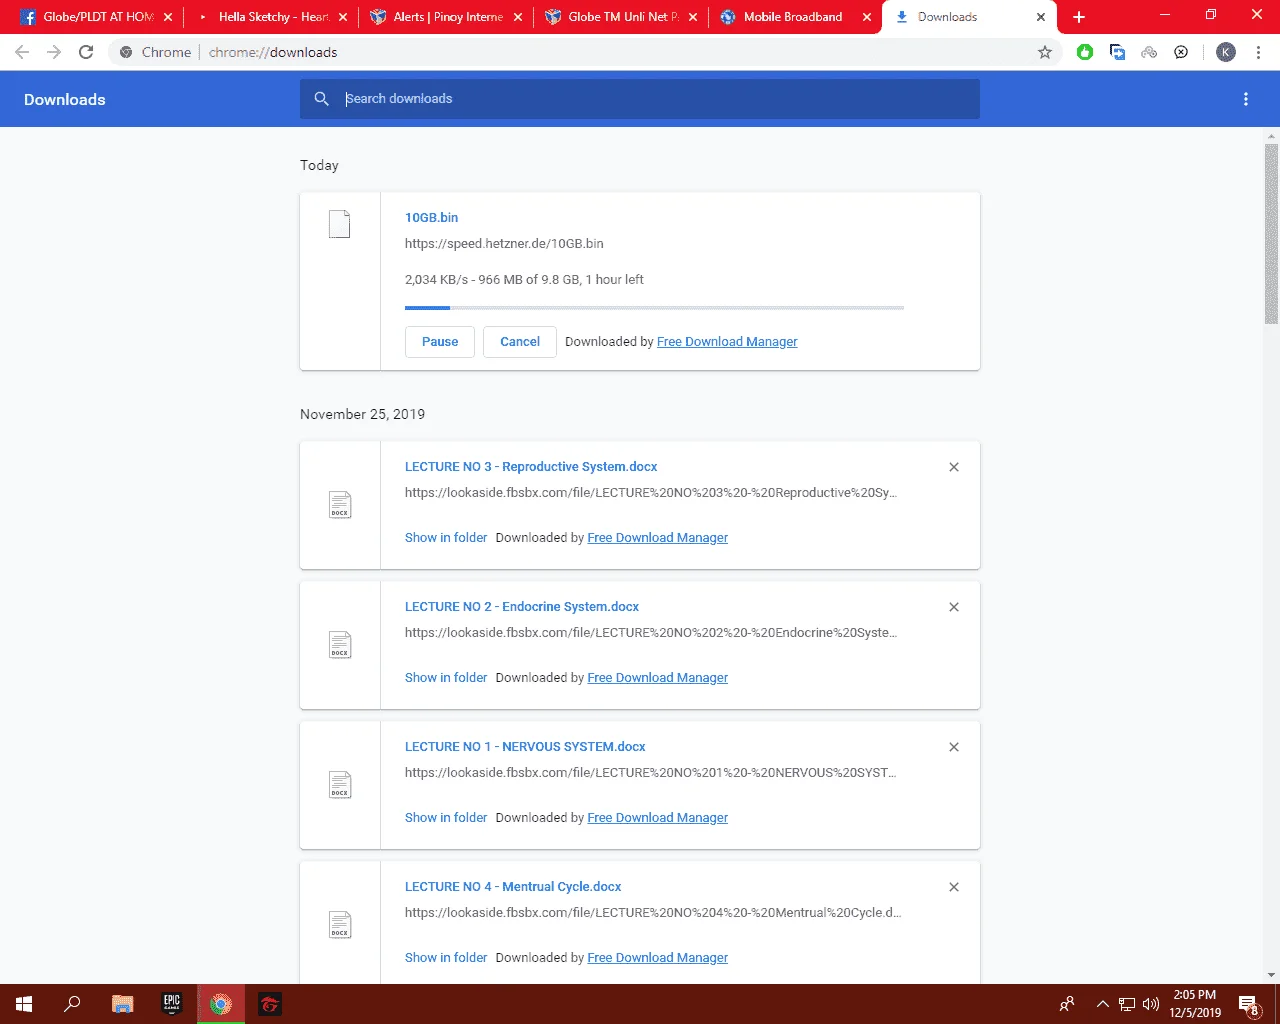Viewport: 1280px width, 1024px height.
Task: Click the page vertical scrollbar thumb
Action: pos(1271,234)
